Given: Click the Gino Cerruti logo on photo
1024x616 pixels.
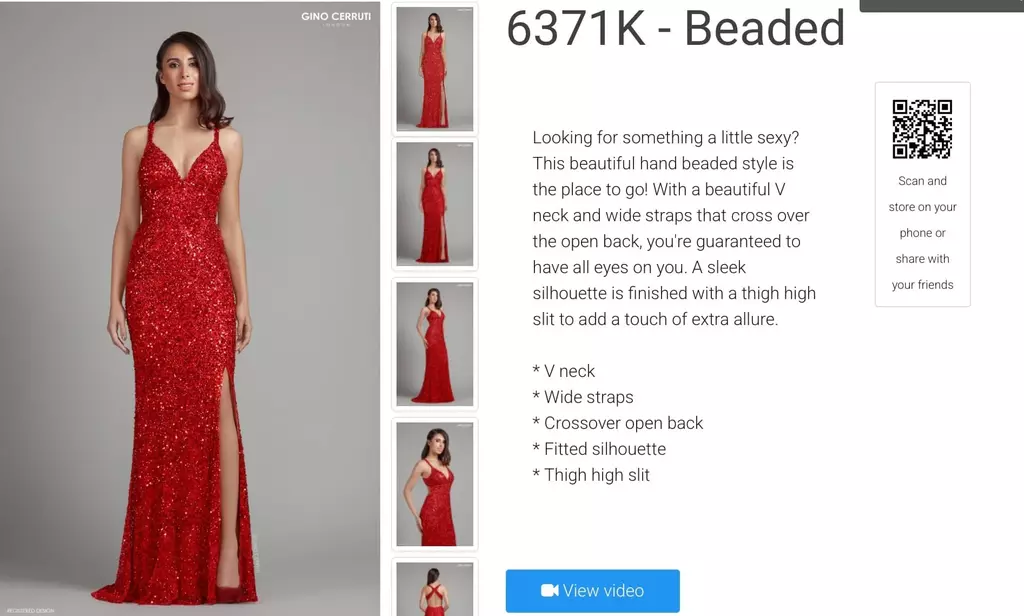Looking at the screenshot, I should (x=336, y=18).
